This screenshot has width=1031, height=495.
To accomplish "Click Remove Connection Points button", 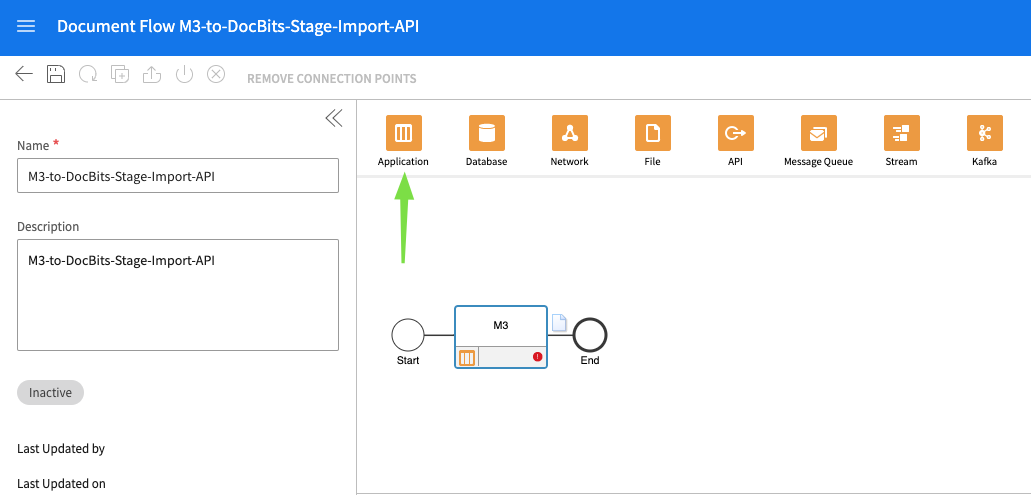I will click(331, 79).
